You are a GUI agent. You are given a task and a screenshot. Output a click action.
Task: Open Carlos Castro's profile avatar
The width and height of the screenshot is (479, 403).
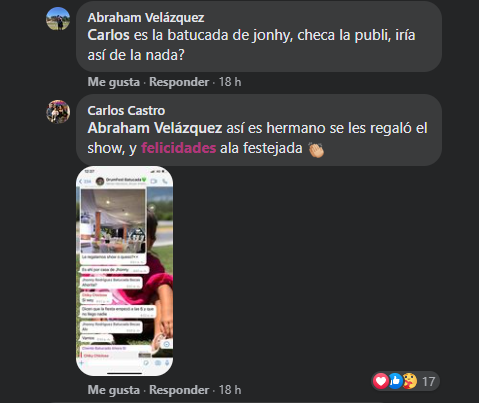pos(58,112)
